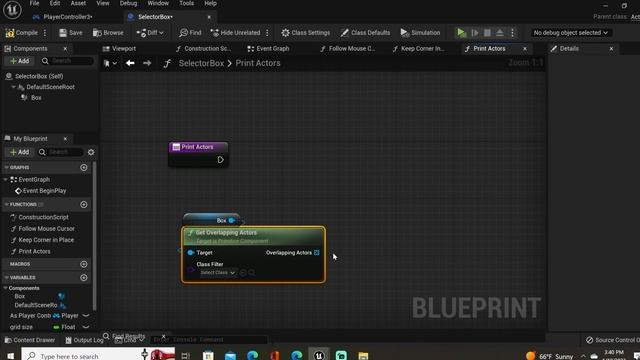Navigate forward in graph history
The image size is (640, 360).
[x=147, y=63]
